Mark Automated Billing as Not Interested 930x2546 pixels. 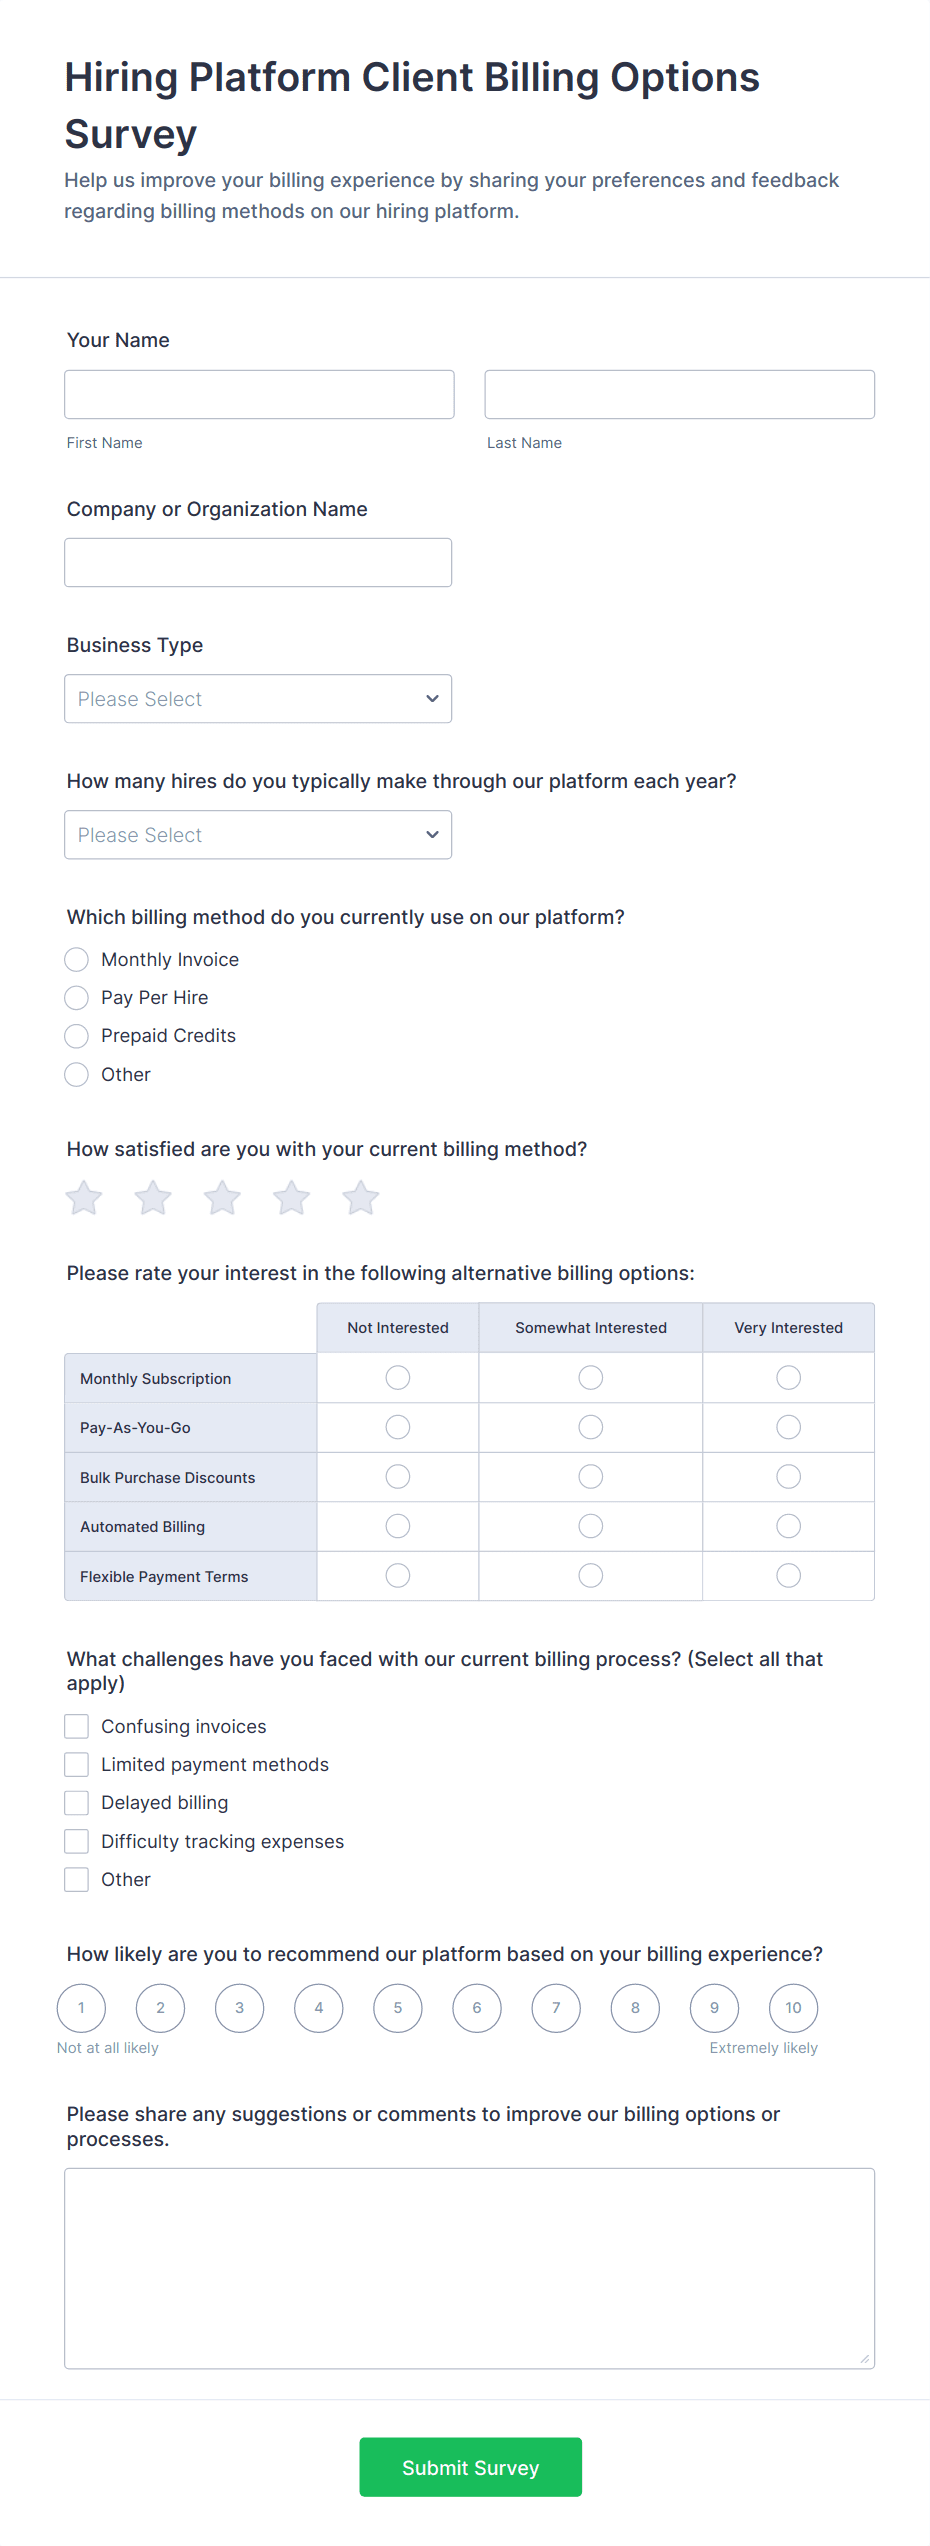coord(398,1526)
